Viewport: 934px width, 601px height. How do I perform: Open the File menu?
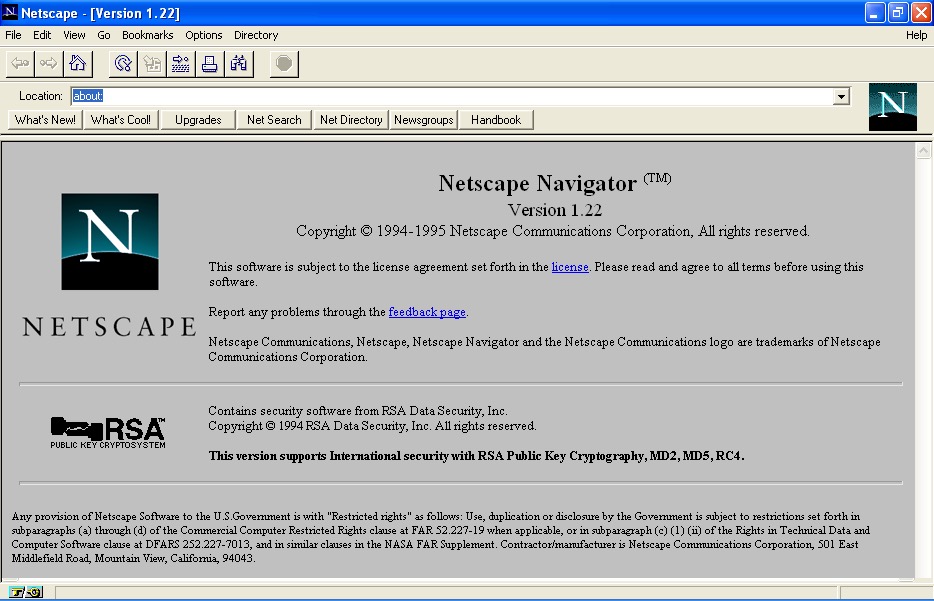[13, 35]
